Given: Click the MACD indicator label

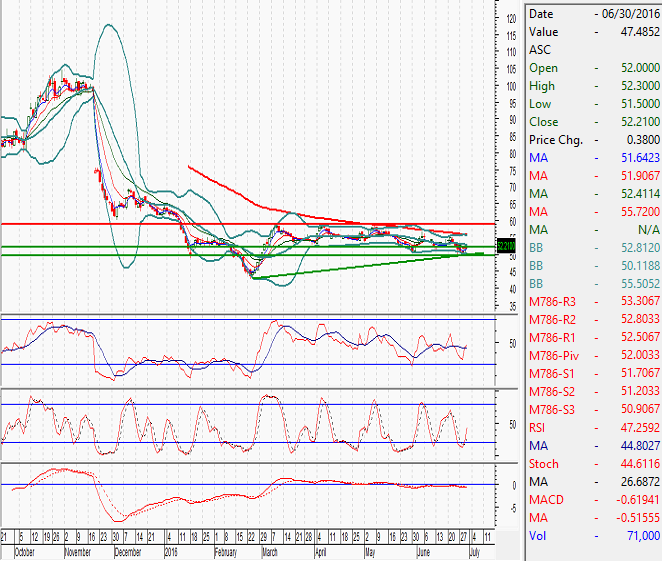Looking at the screenshot, I should (547, 500).
